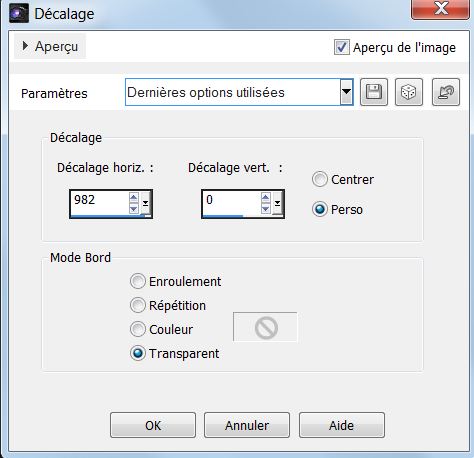This screenshot has height=458, width=474.
Task: Toggle the Aperçu de l'image checkbox
Action: coord(342,47)
